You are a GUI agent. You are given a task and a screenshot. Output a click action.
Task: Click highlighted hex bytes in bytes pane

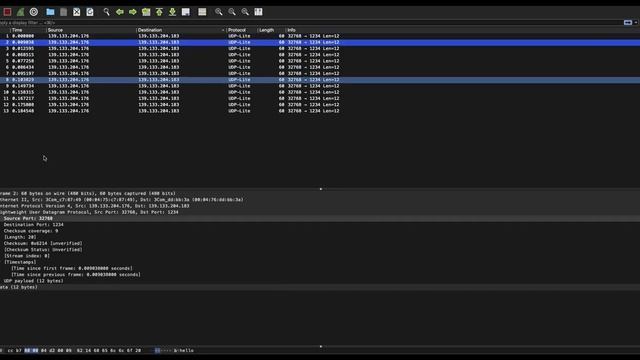pyautogui.click(x=31, y=351)
